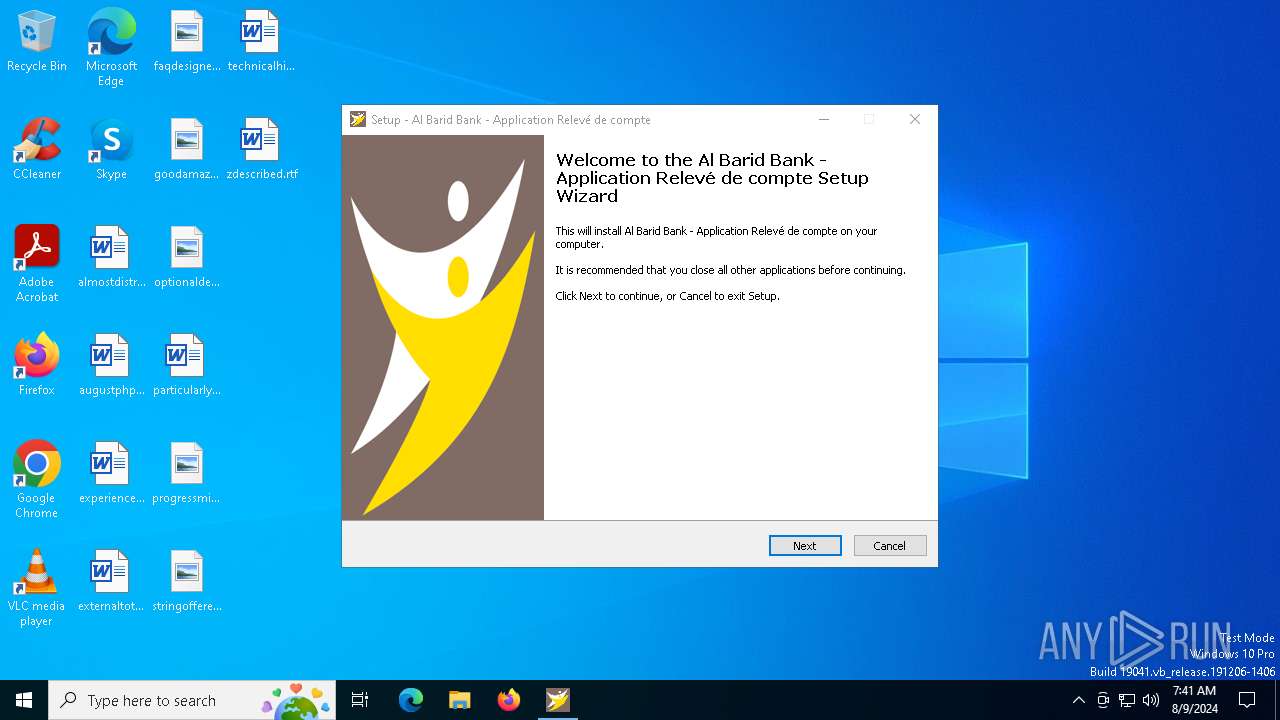
Task: Click Next in the setup wizard
Action: pyautogui.click(x=805, y=545)
